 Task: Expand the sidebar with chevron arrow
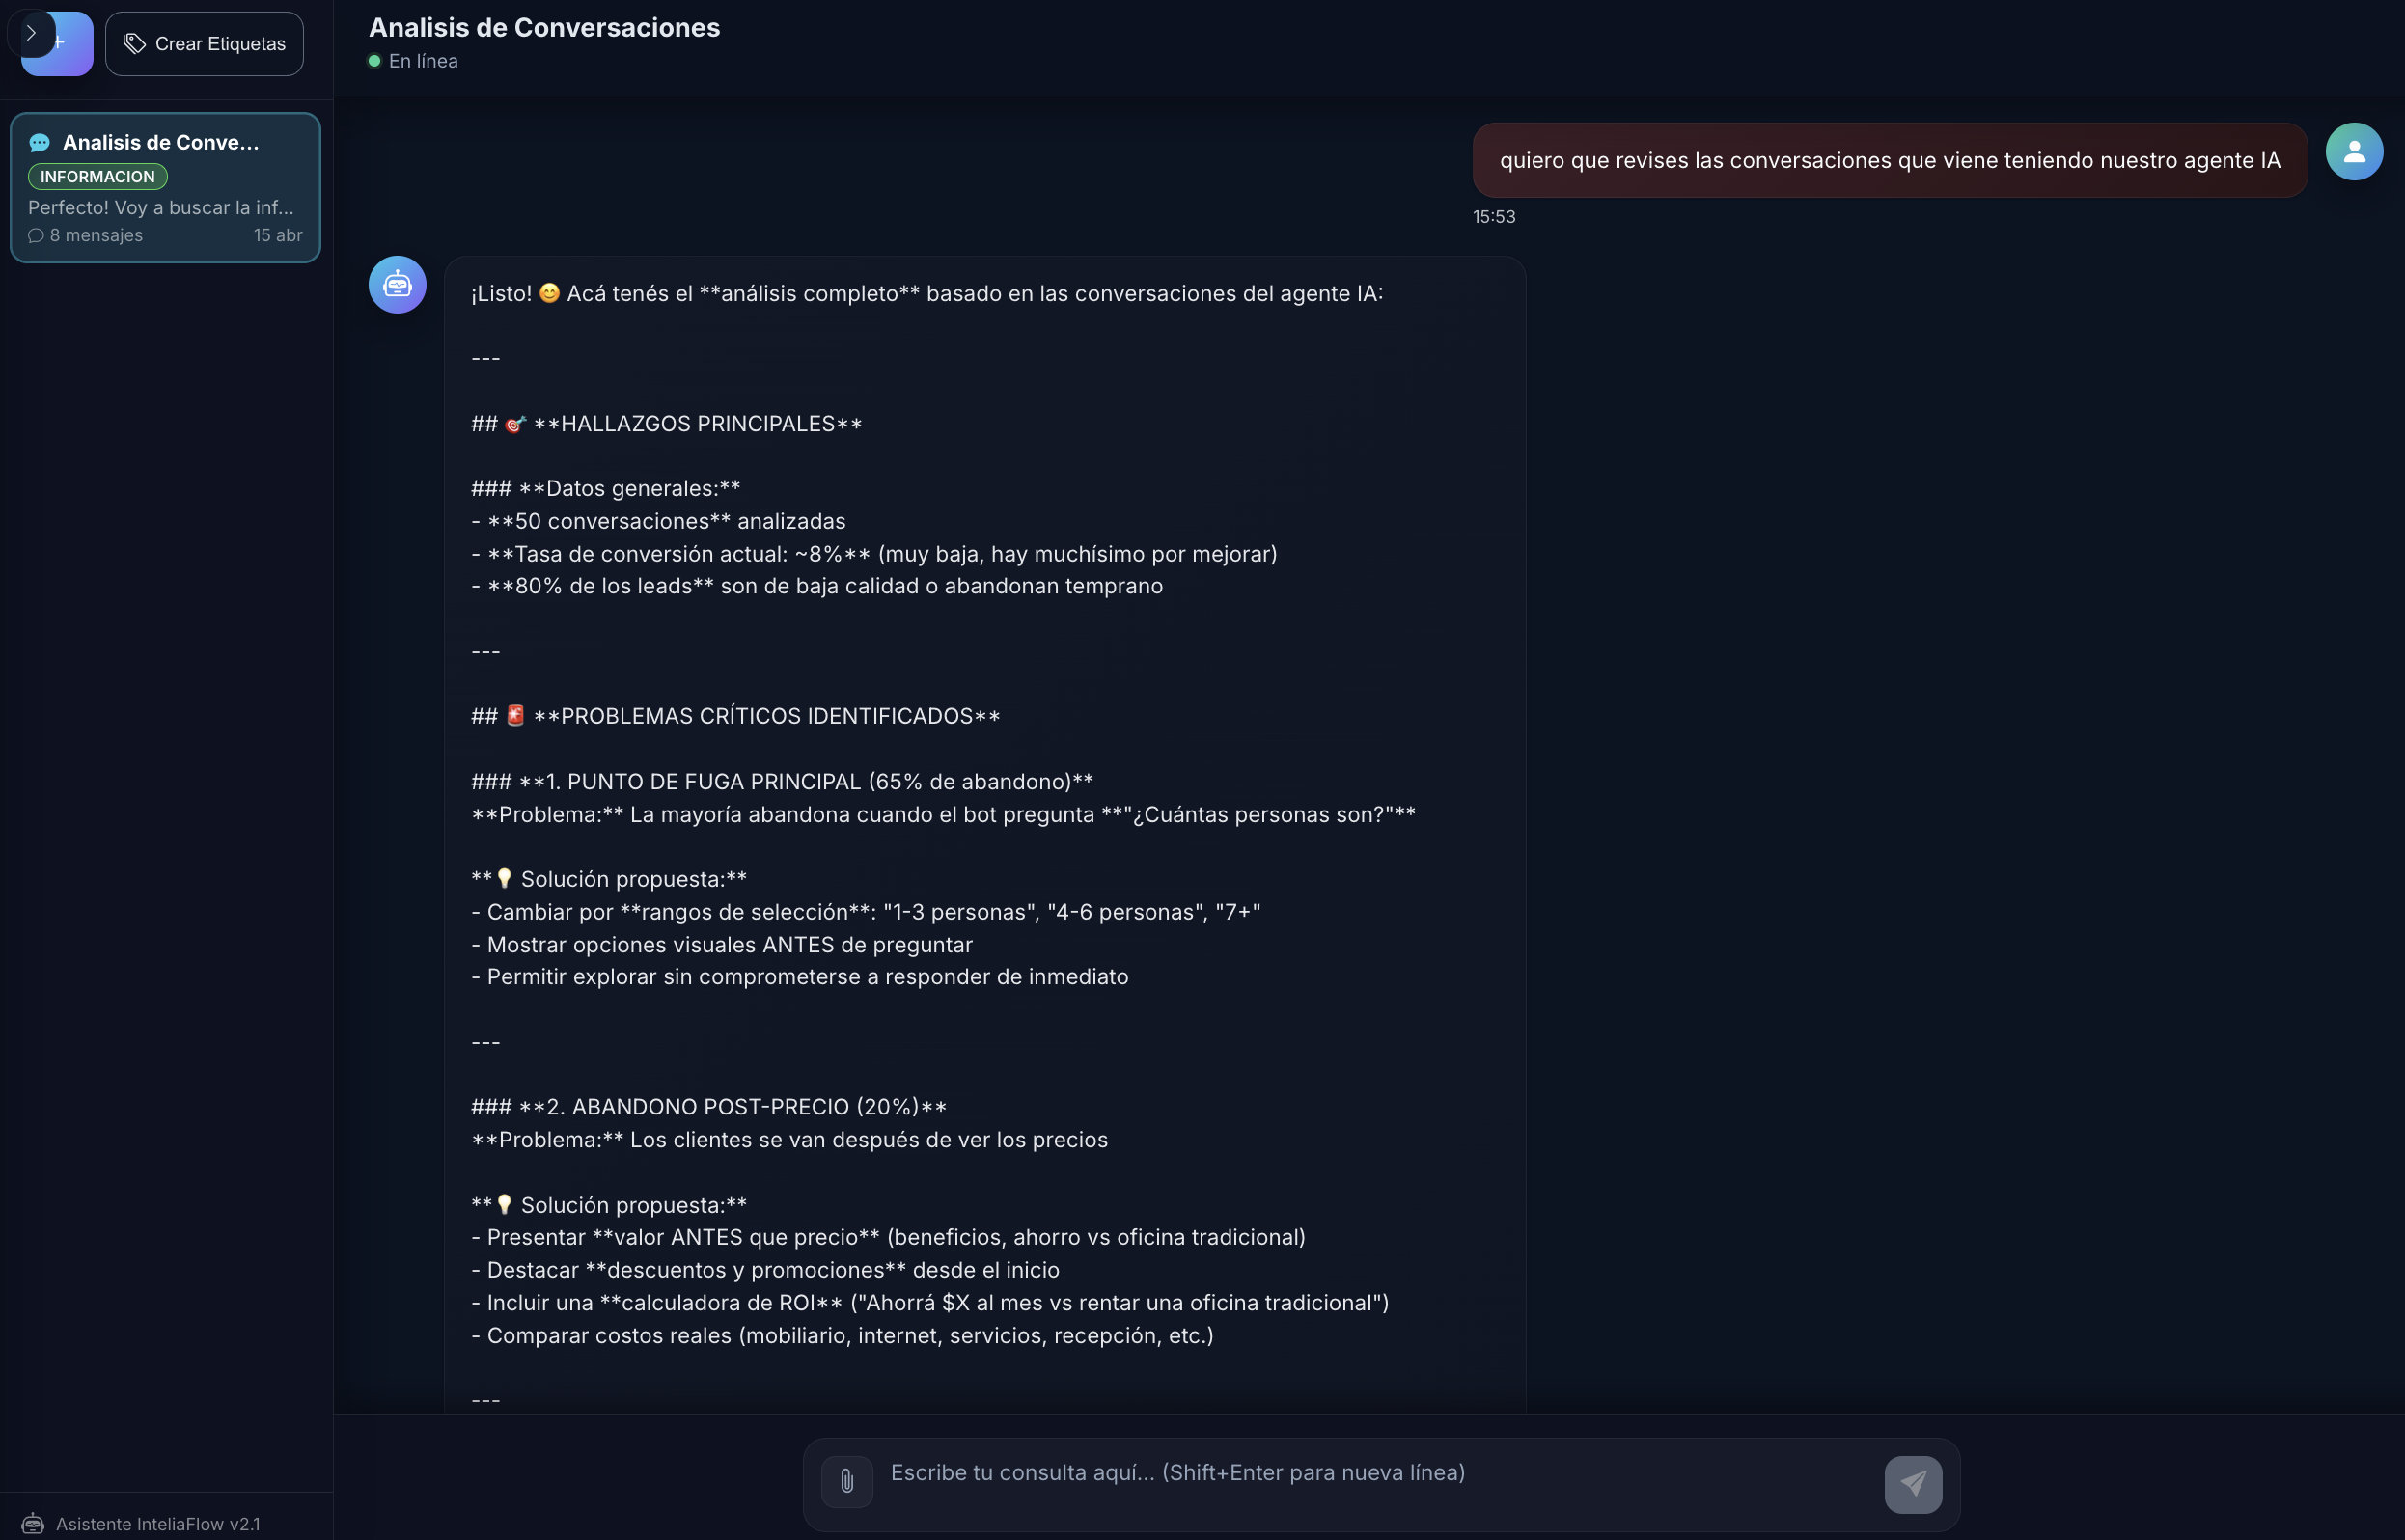click(x=31, y=33)
